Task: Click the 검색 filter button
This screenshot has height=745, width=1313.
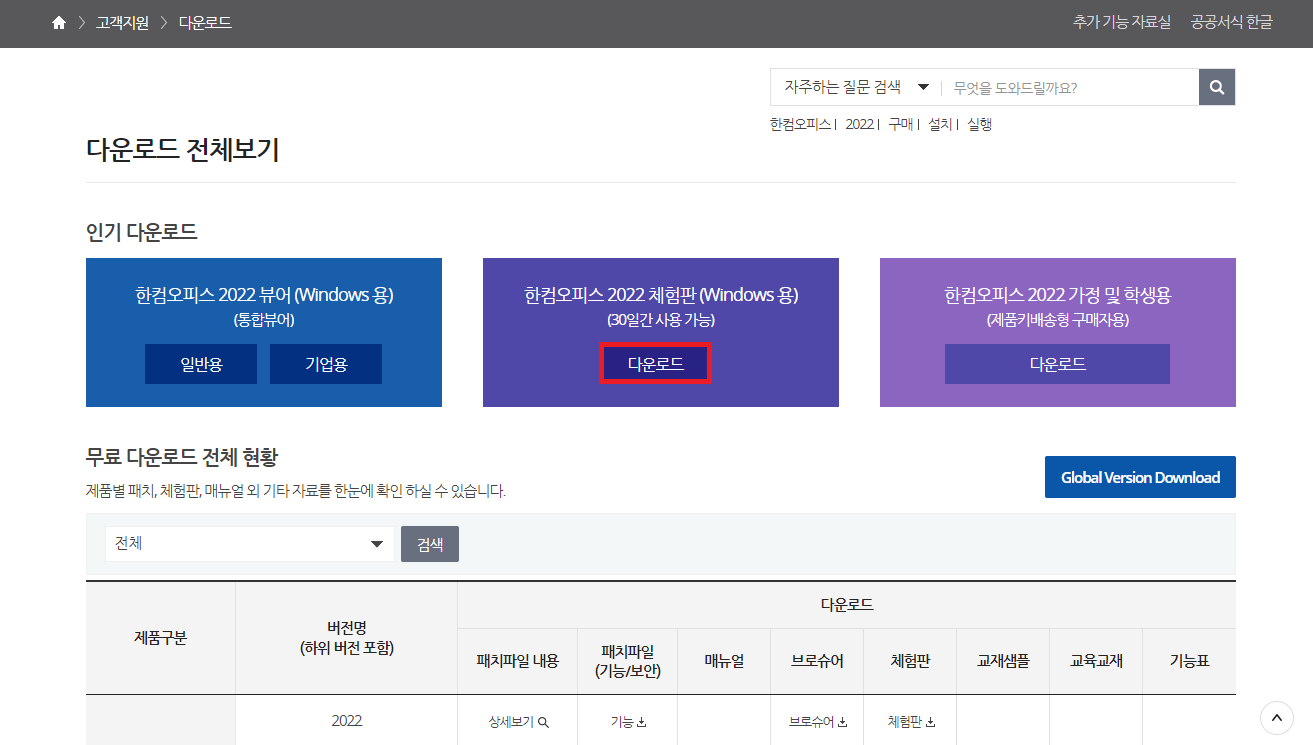Action: tap(430, 544)
